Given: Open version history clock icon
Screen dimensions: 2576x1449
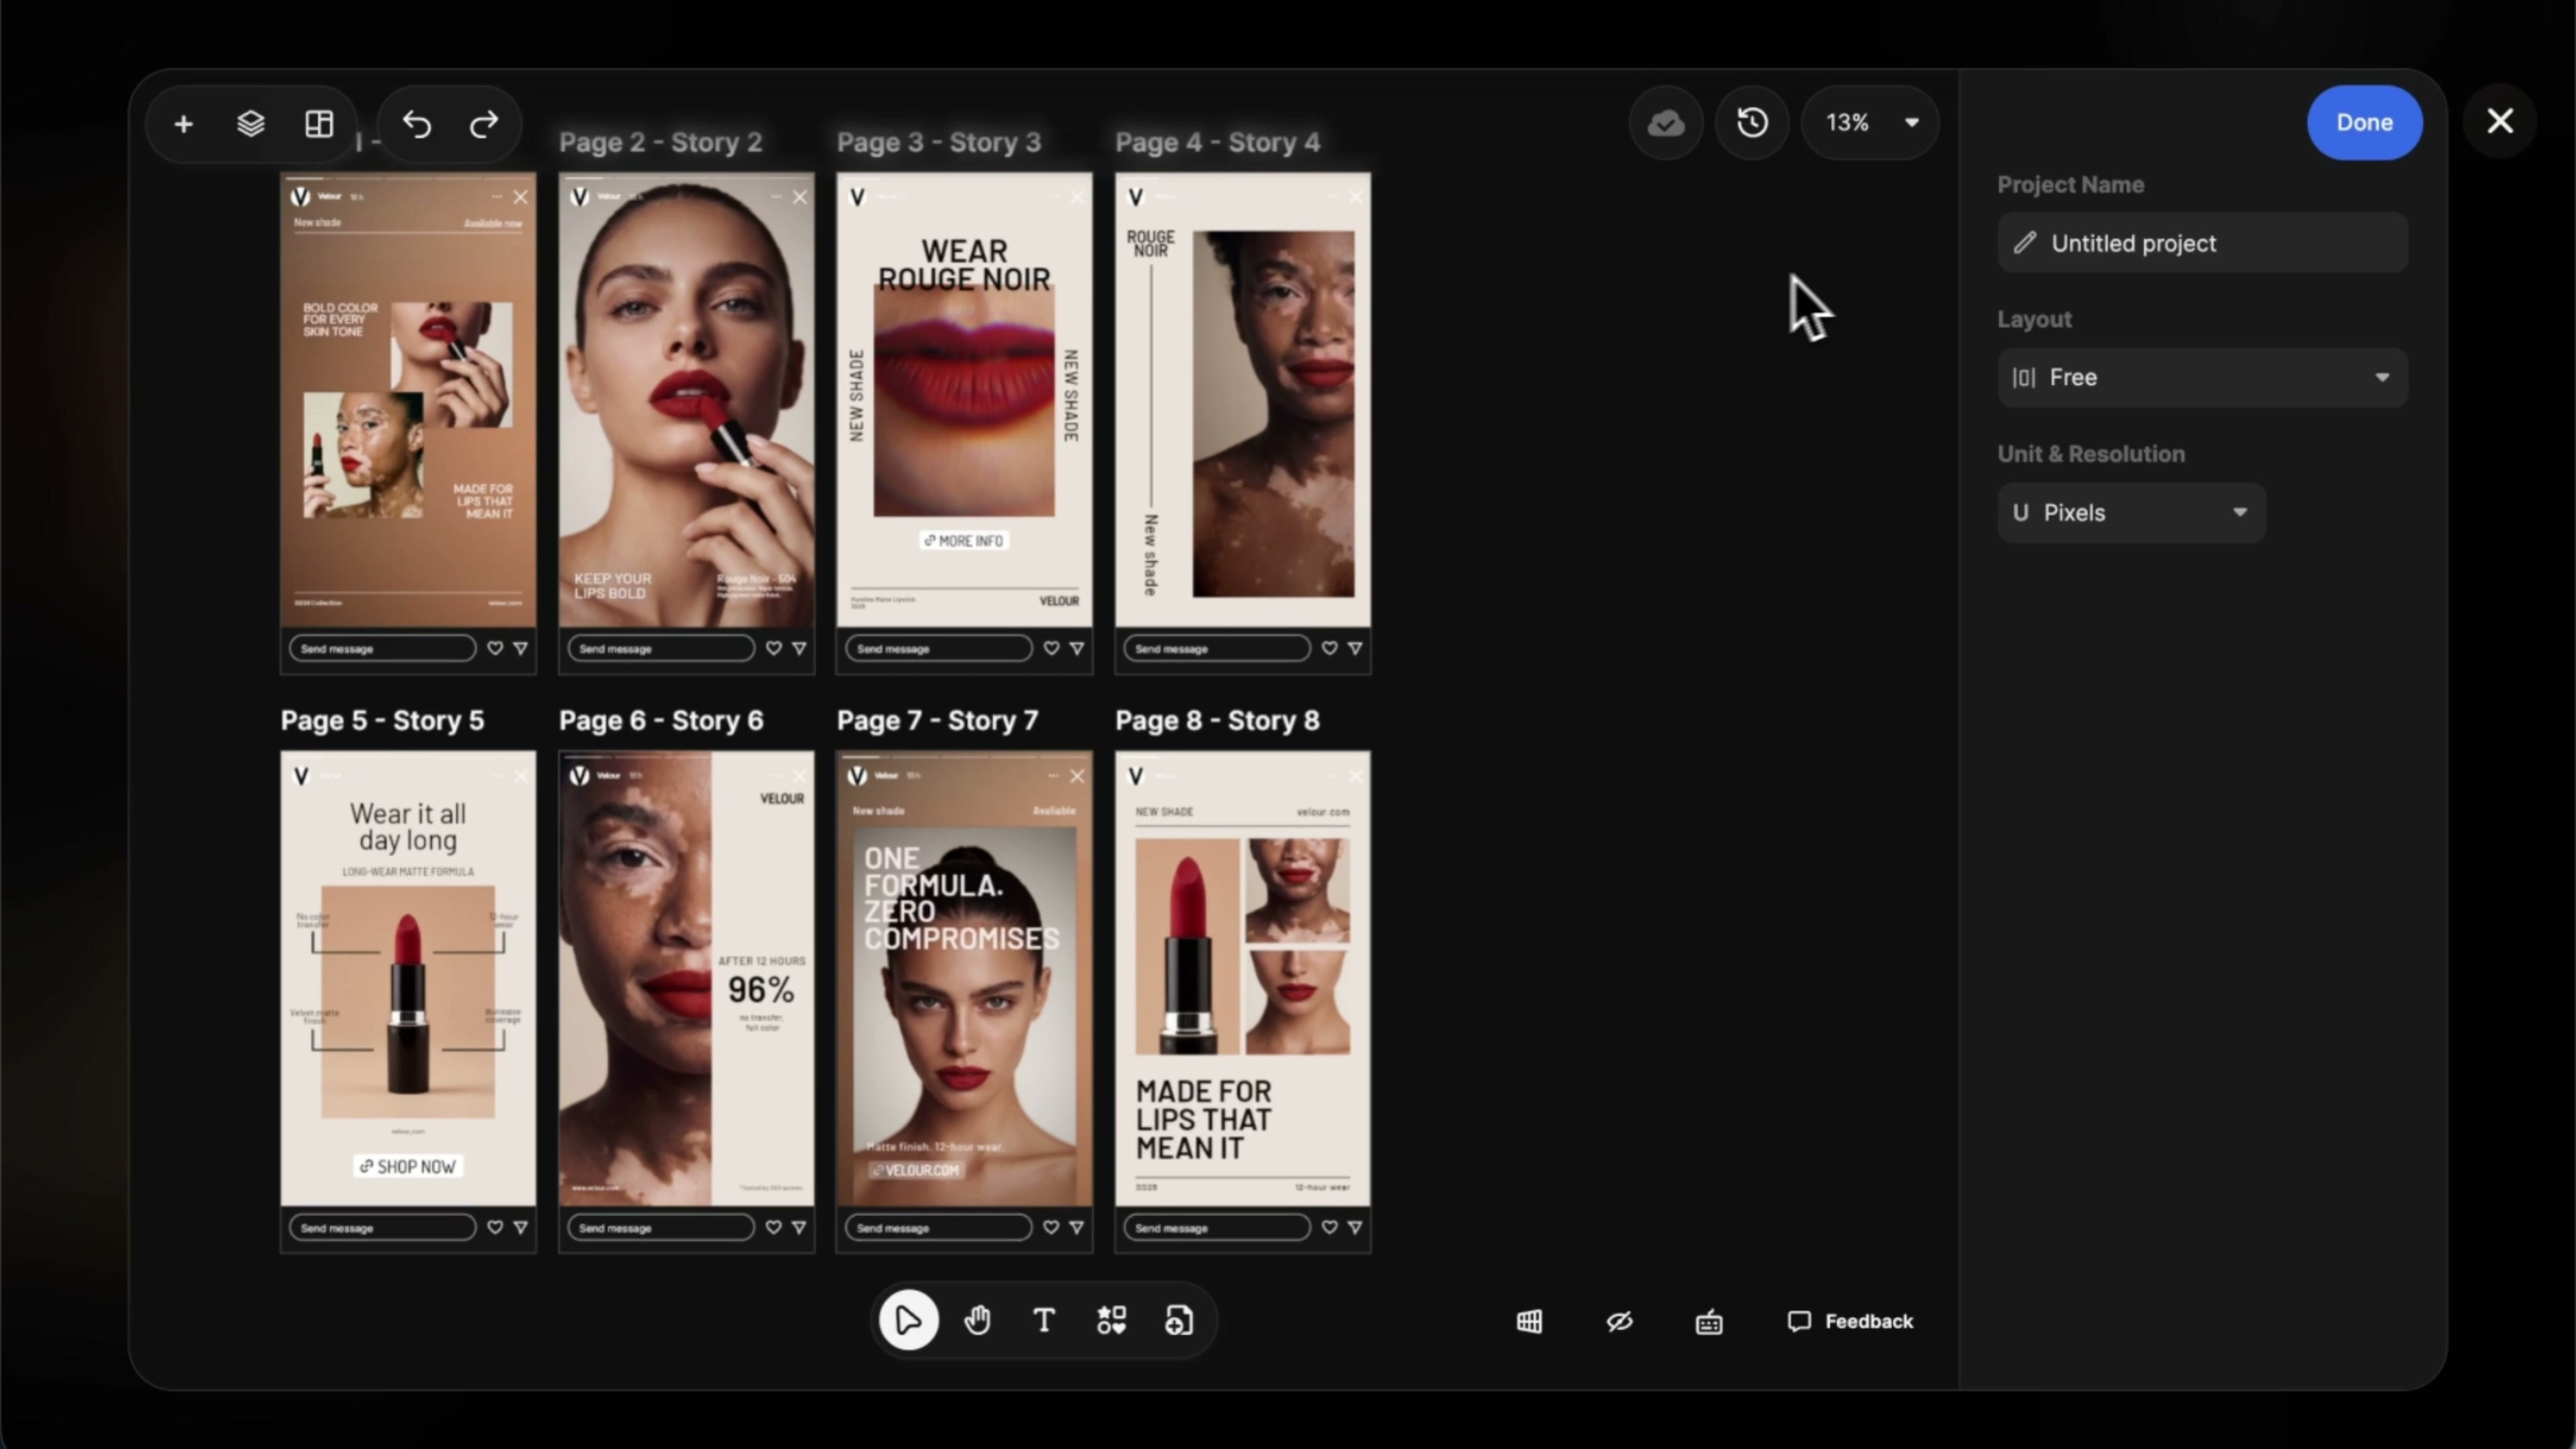Looking at the screenshot, I should (x=1752, y=123).
